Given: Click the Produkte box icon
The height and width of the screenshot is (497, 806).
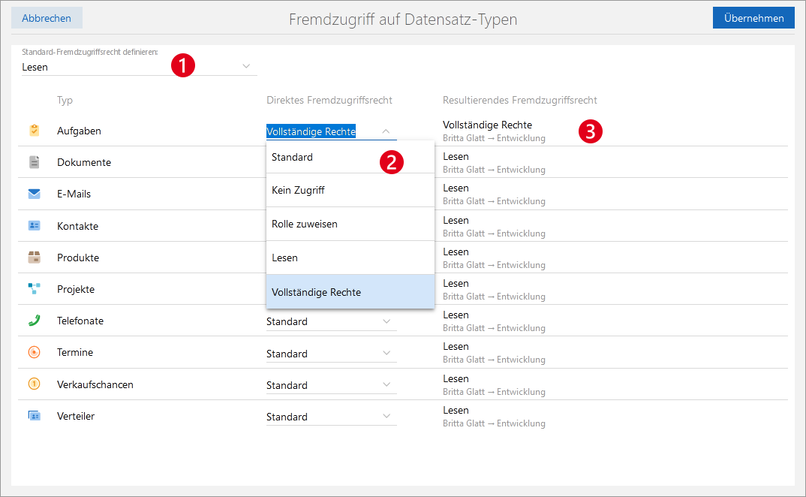Looking at the screenshot, I should pos(34,257).
